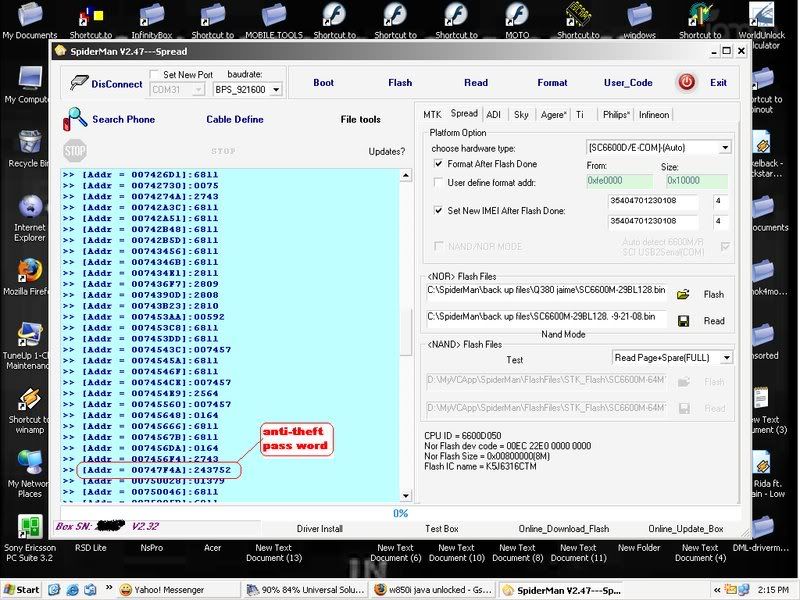This screenshot has width=800, height=600.
Task: Open the baudrate BPS_921600 dropdown
Action: tap(276, 90)
